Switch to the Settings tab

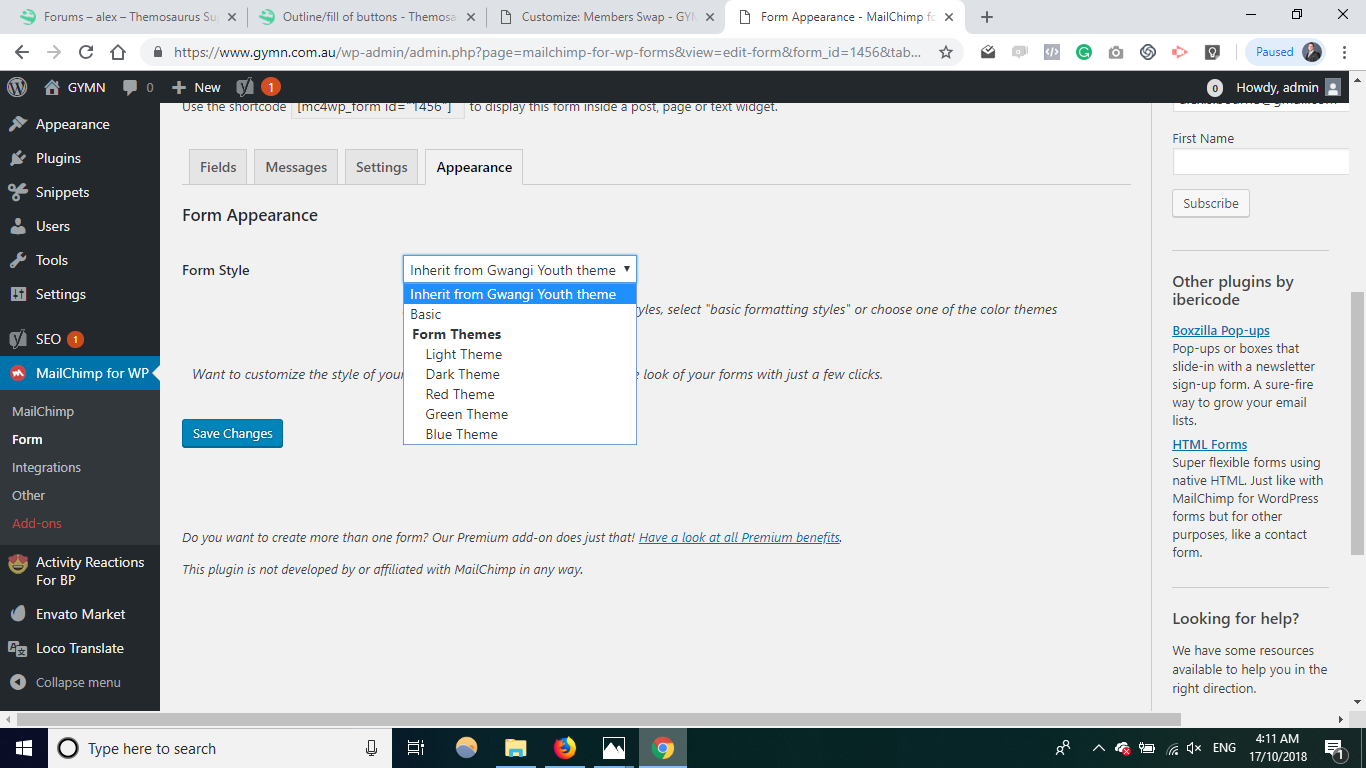pos(382,167)
